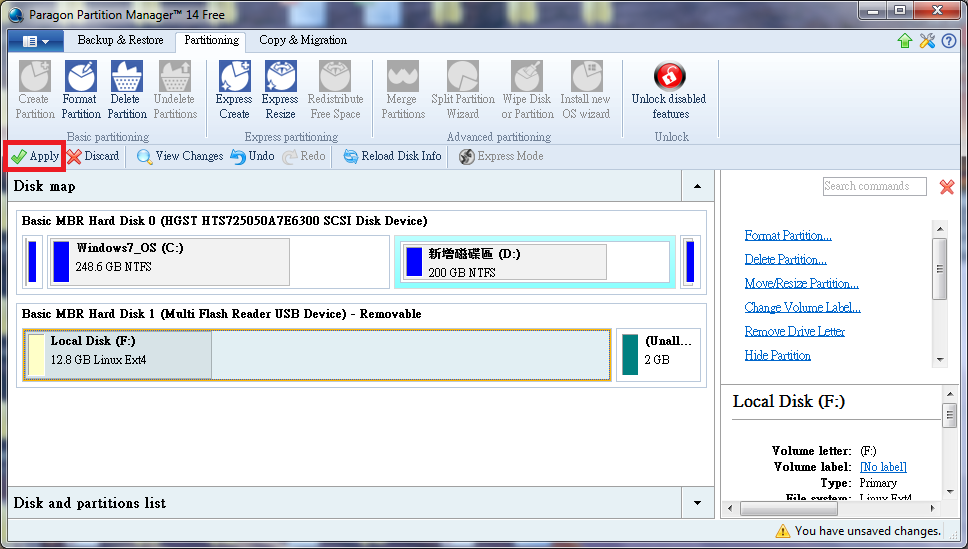
Task: Select the 2 GB unallocated block
Action: click(659, 355)
